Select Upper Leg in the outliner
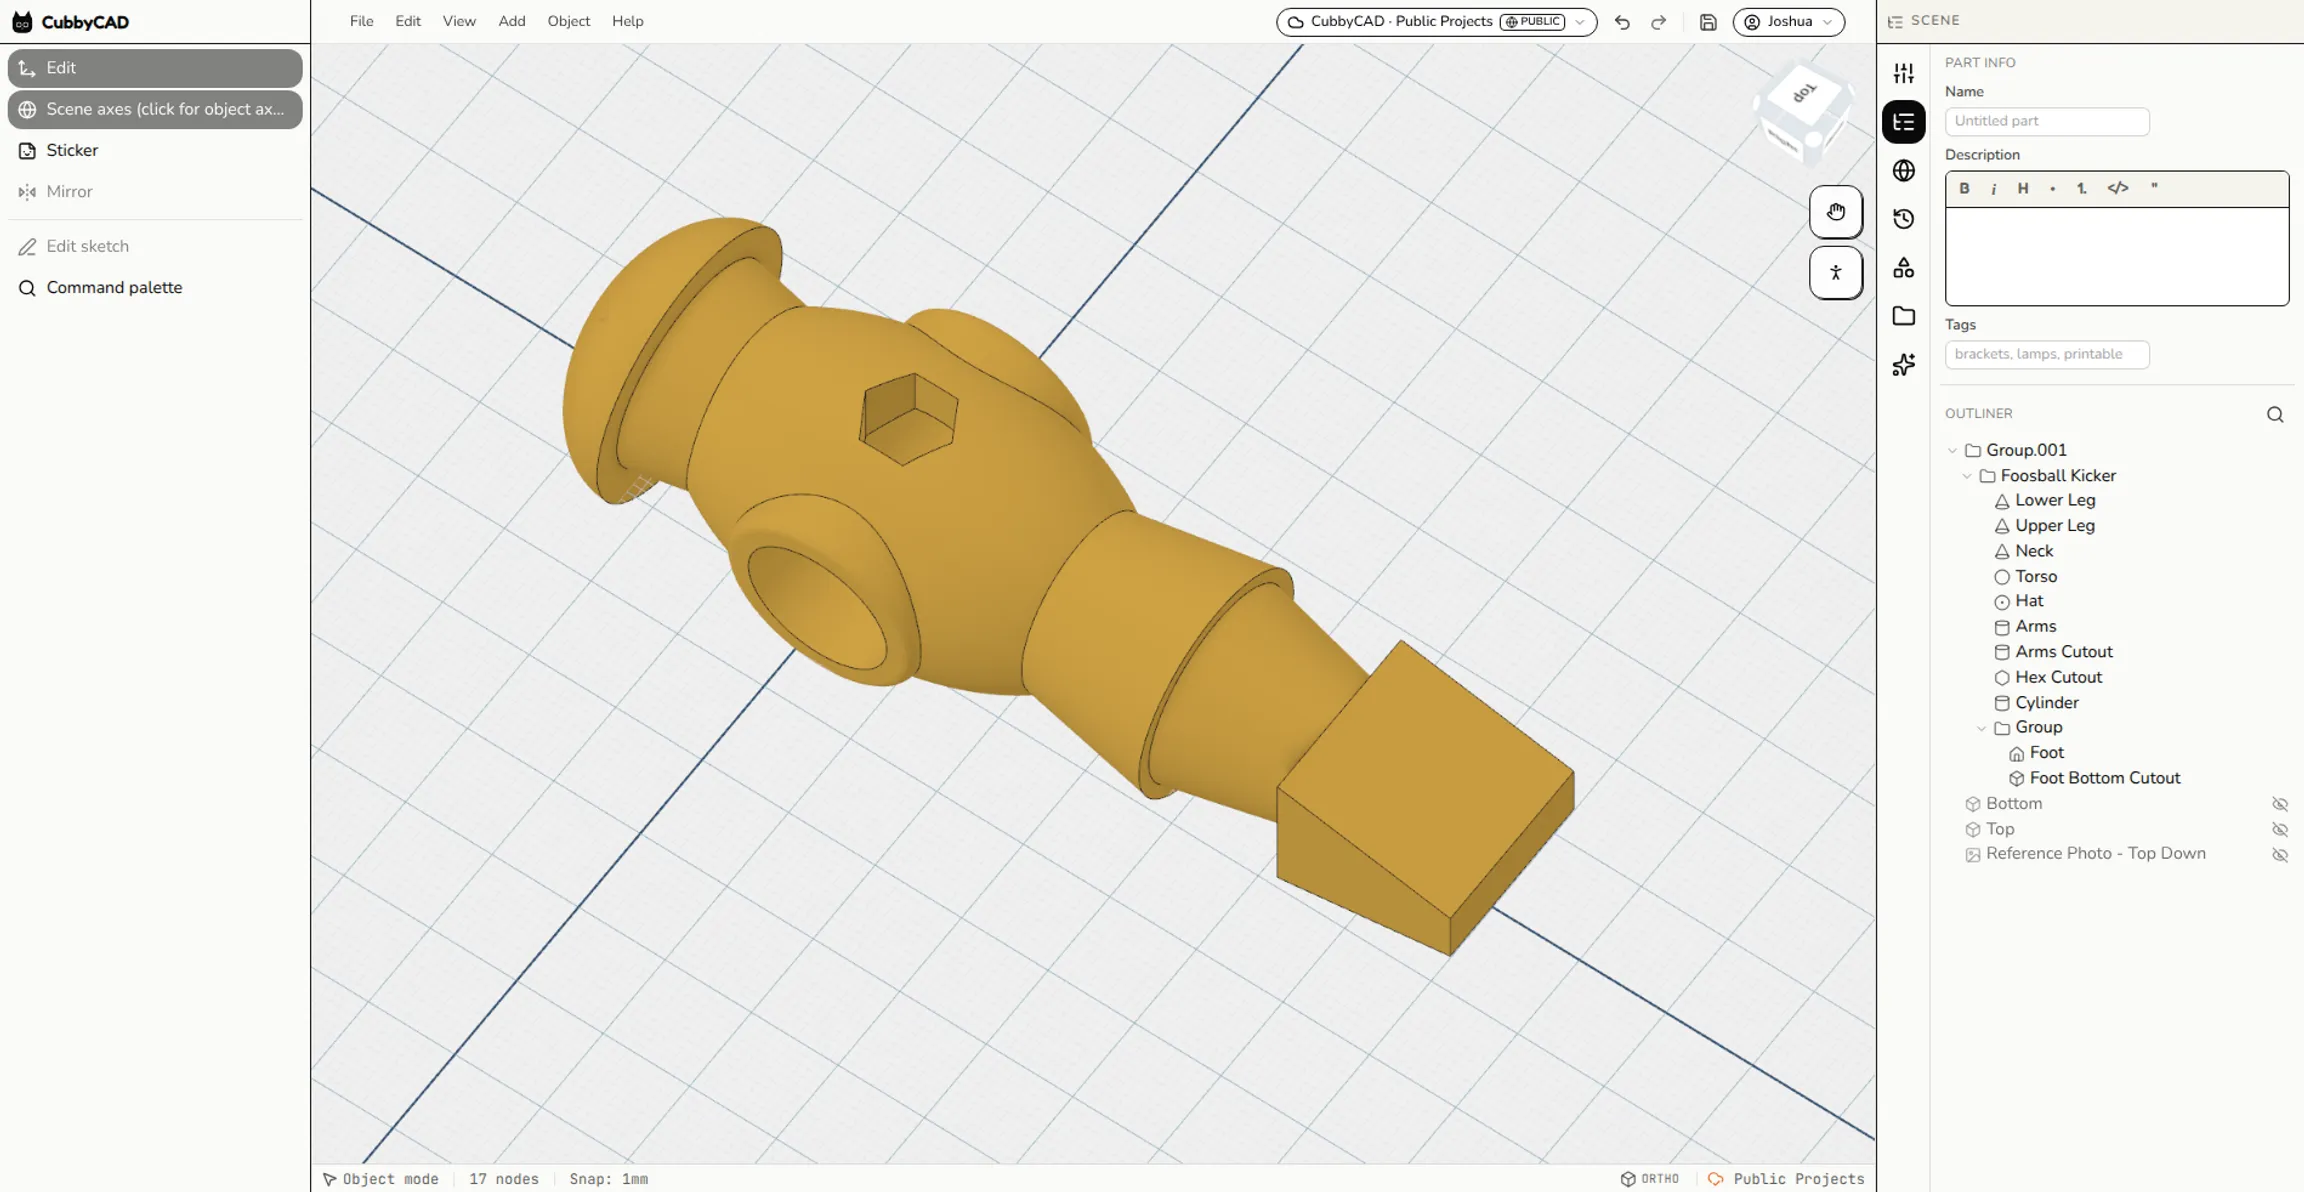This screenshot has height=1192, width=2304. click(x=2055, y=526)
